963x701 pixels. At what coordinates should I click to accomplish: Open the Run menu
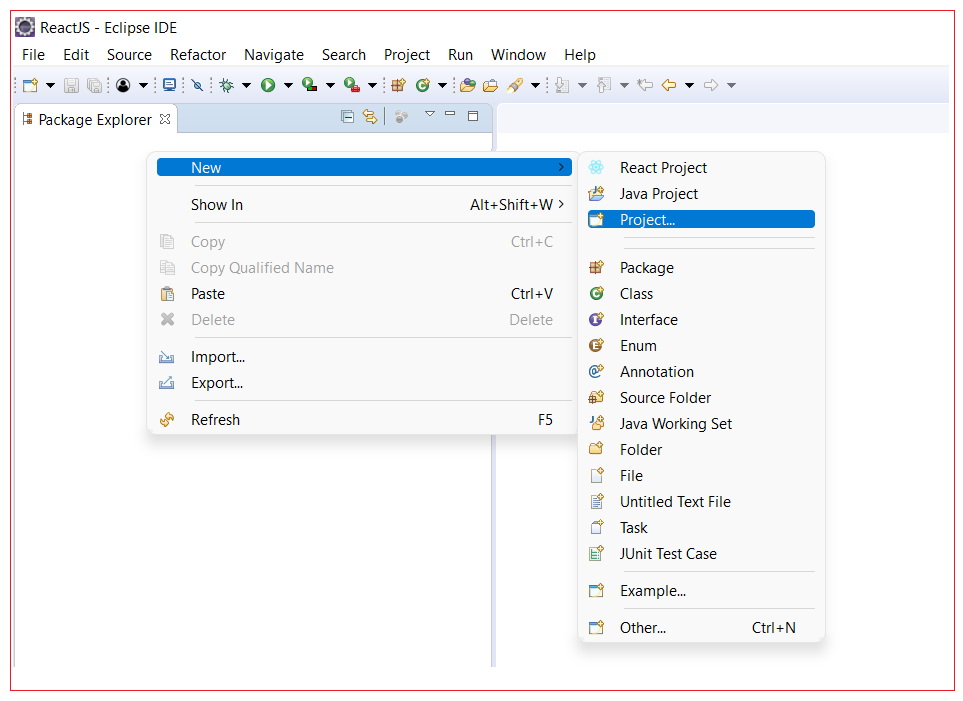[461, 55]
